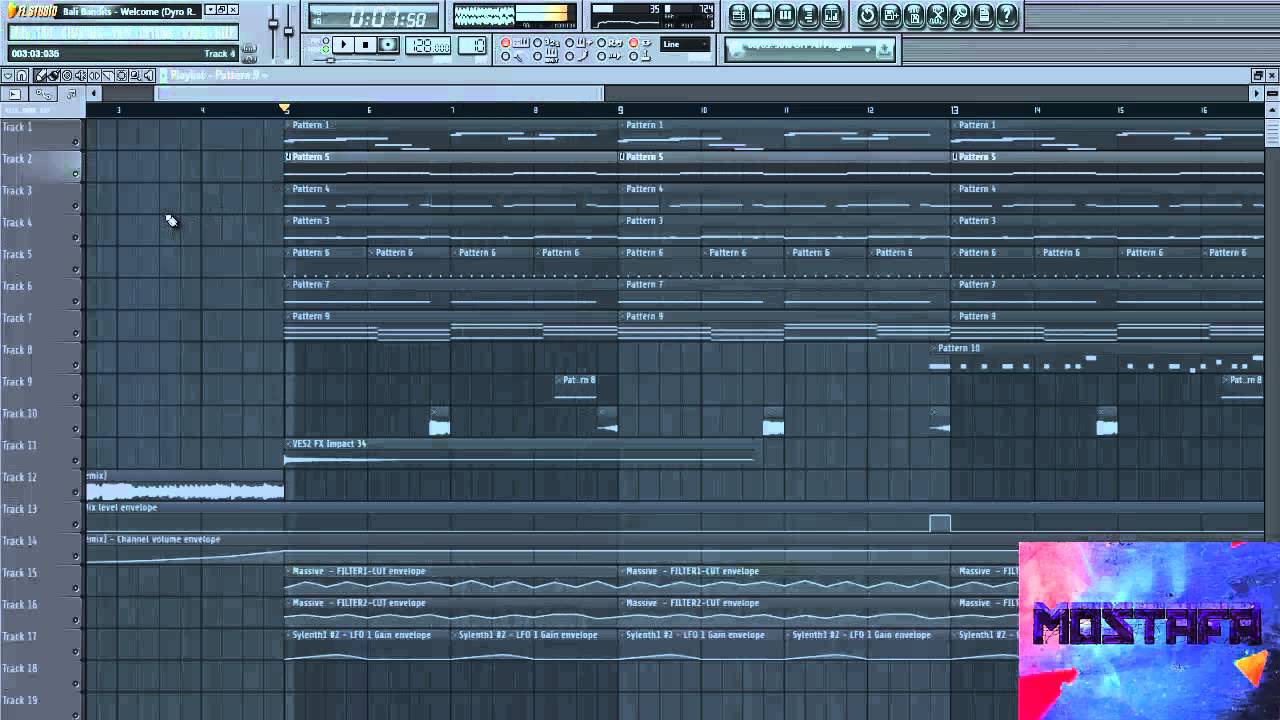This screenshot has height=720, width=1280.
Task: Mute Track 5 using its LED
Action: 75,270
